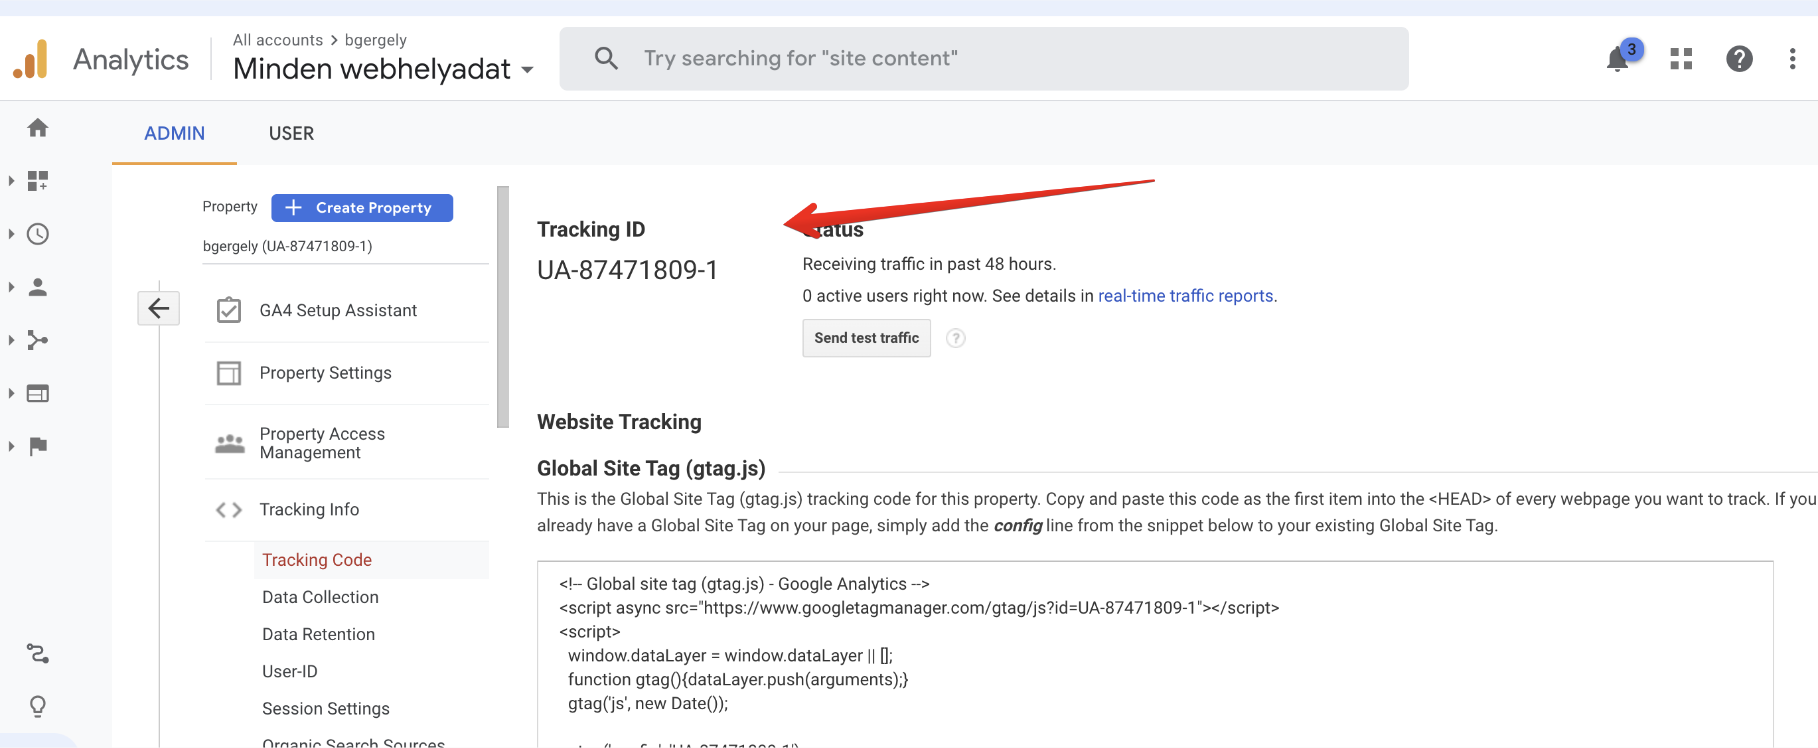This screenshot has width=1818, height=748.
Task: Click the Google Analytics logo
Action: [x=31, y=59]
